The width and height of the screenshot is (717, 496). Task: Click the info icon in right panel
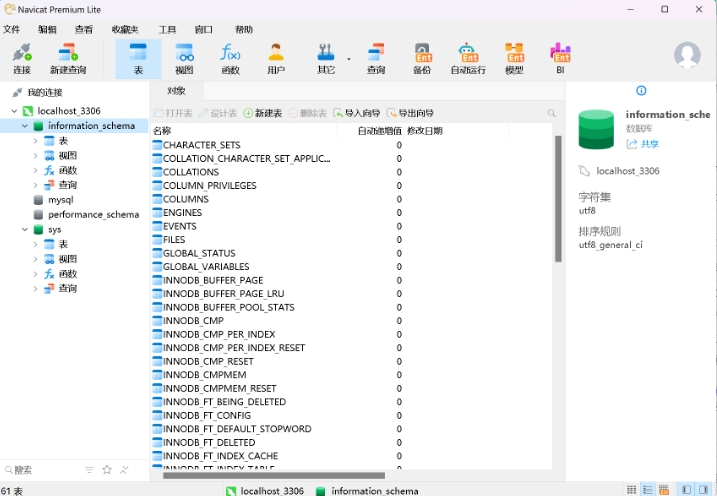tap(641, 91)
